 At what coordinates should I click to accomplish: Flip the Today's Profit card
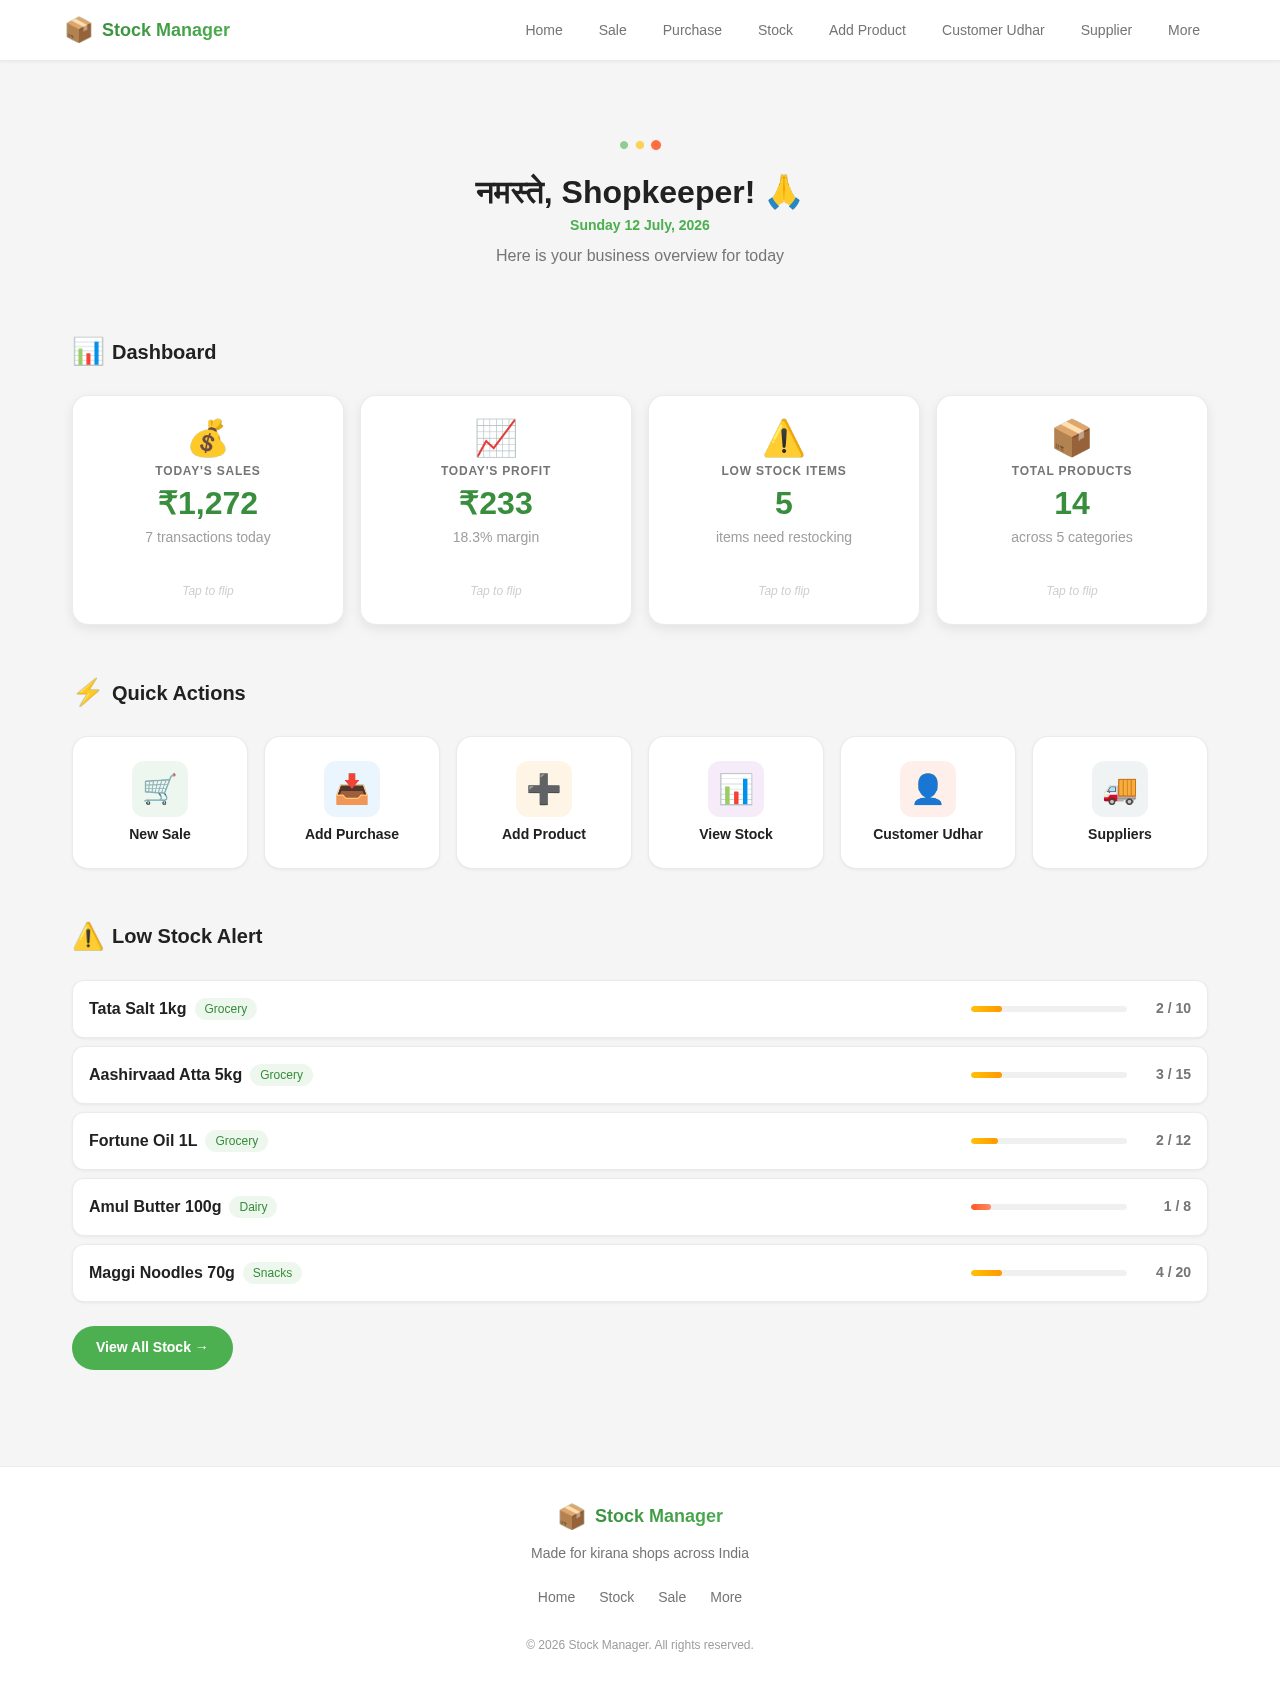point(496,510)
